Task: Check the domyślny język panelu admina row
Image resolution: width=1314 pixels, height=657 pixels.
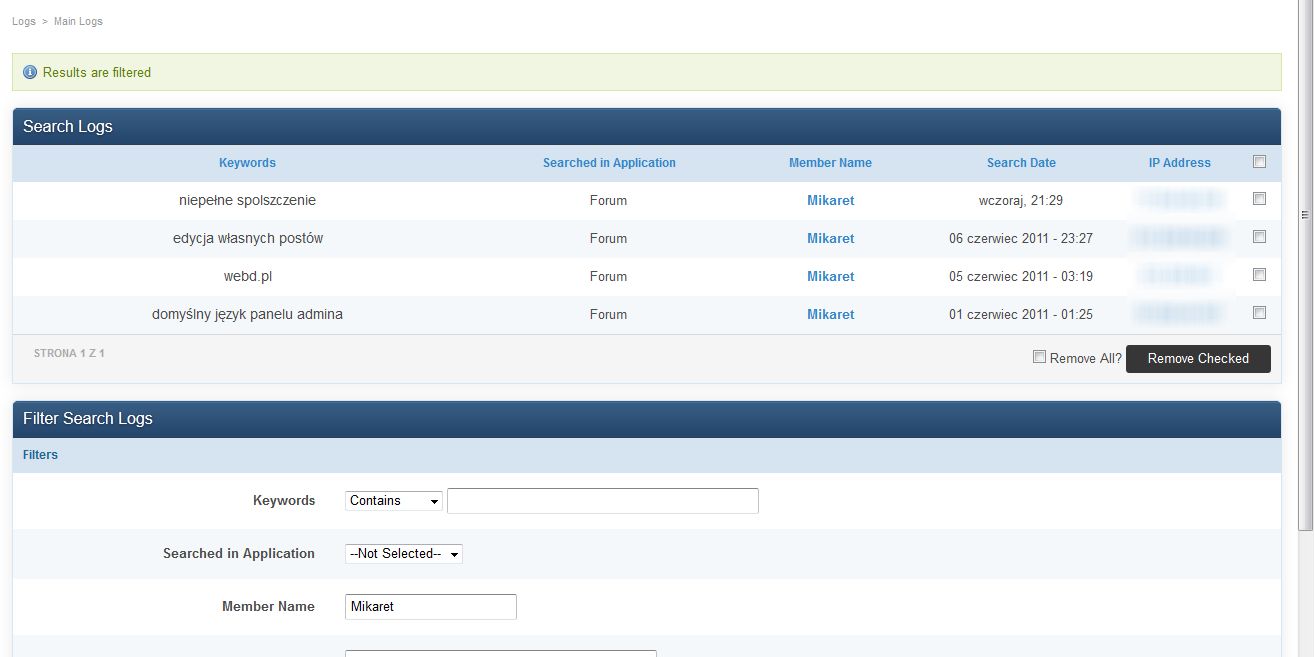Action: [x=1259, y=313]
